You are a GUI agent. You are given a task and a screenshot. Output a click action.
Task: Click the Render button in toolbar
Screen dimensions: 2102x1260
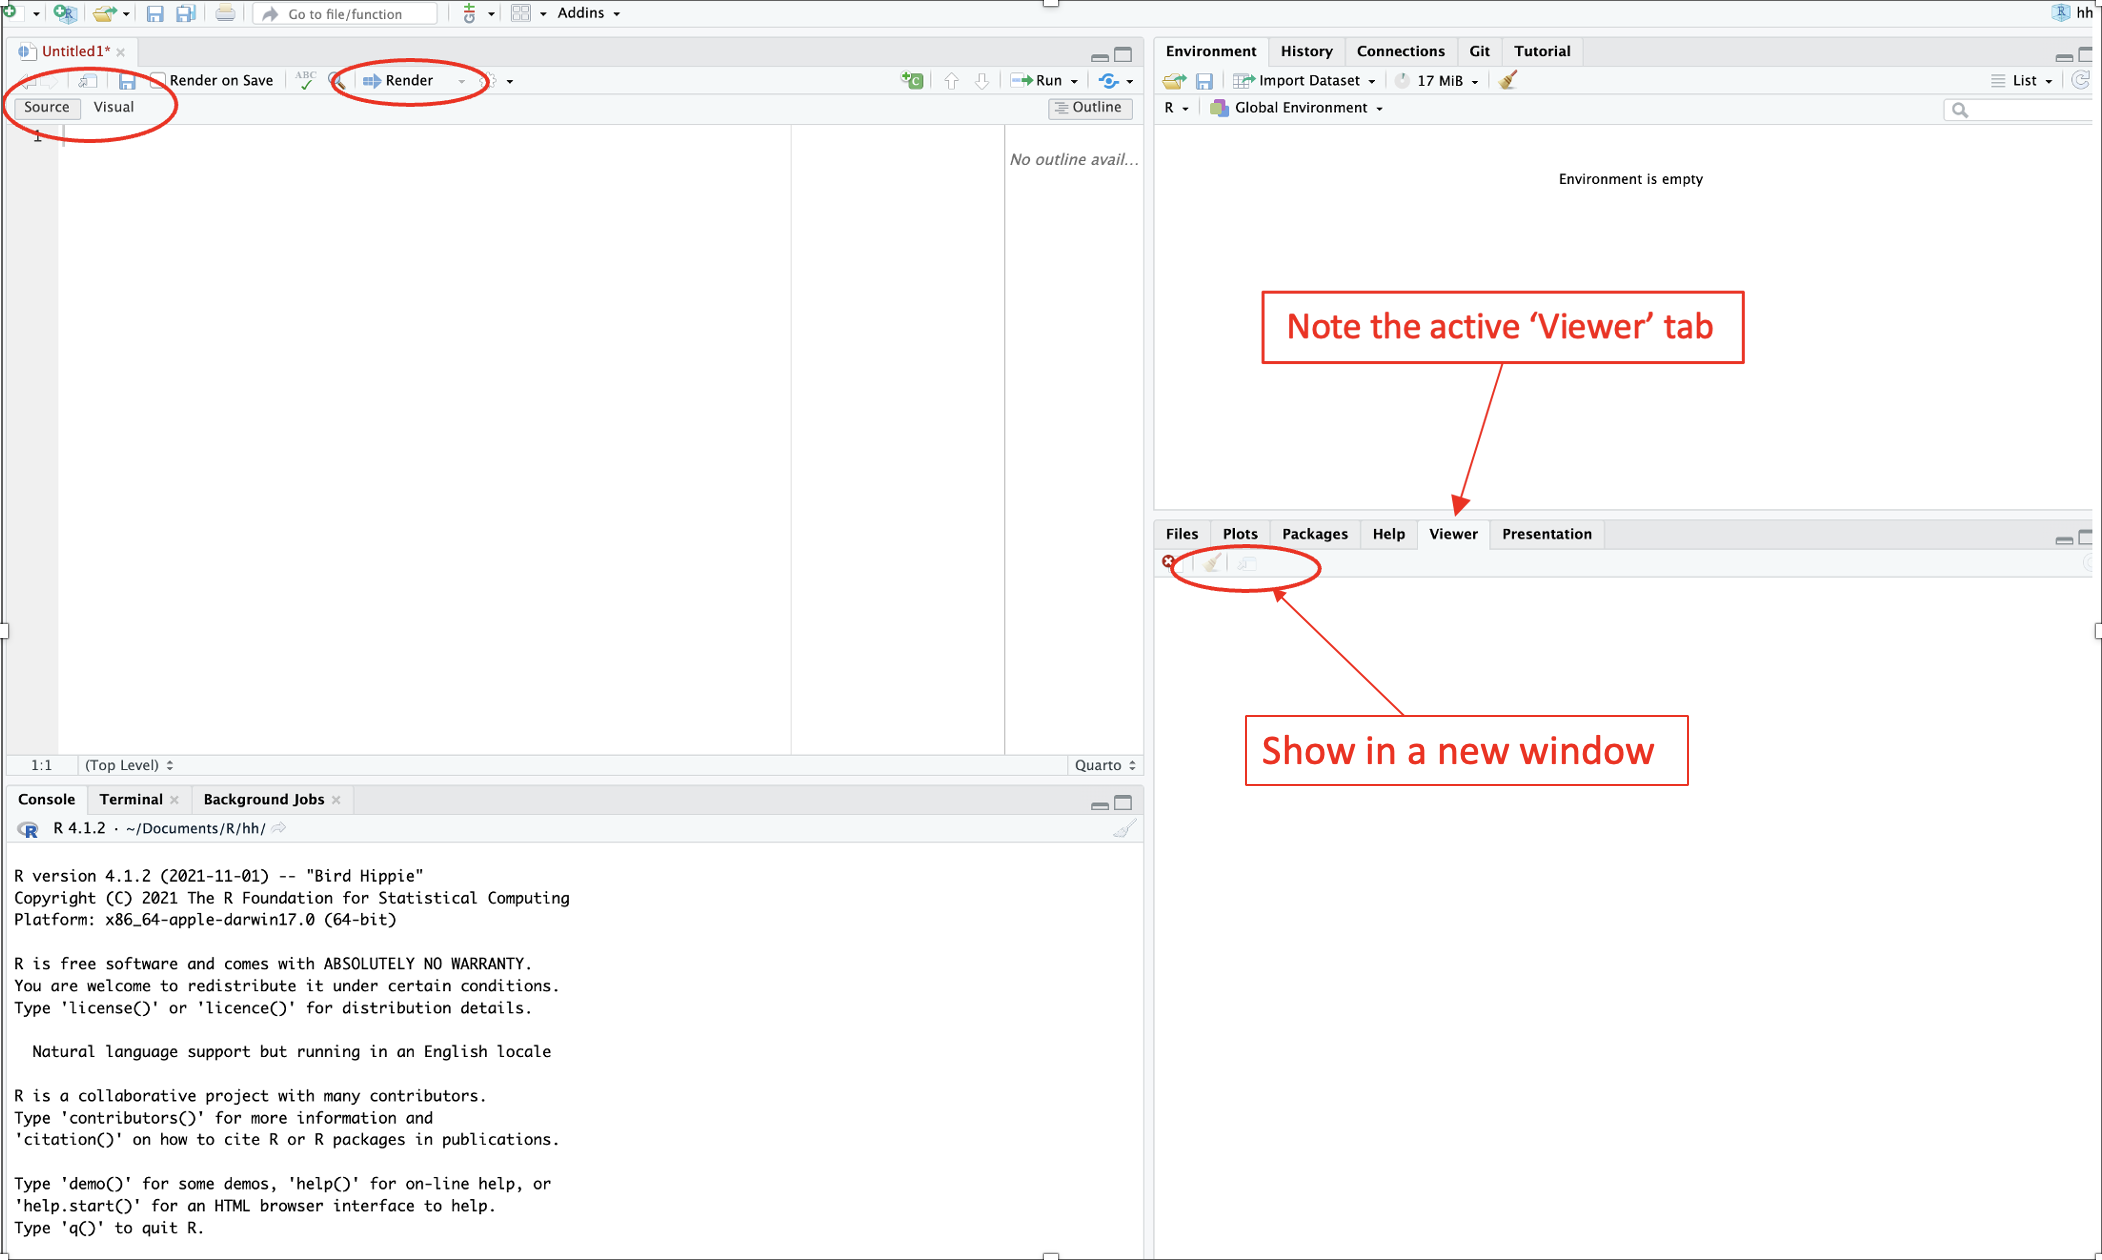click(x=396, y=80)
